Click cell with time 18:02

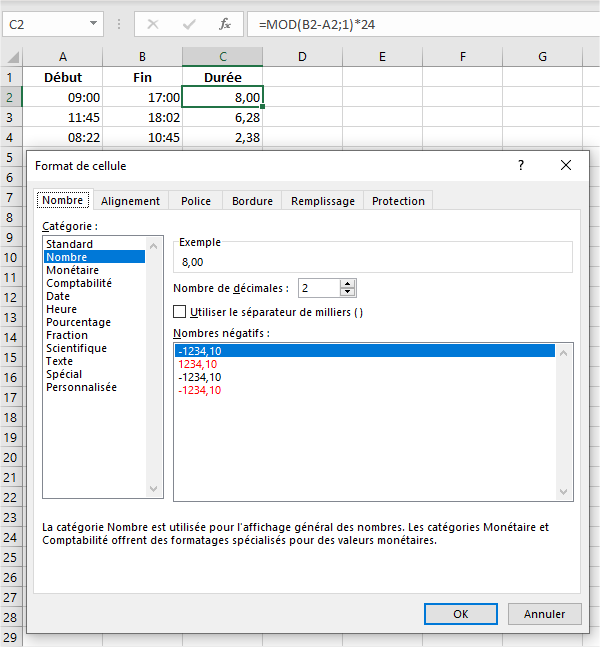coord(142,117)
